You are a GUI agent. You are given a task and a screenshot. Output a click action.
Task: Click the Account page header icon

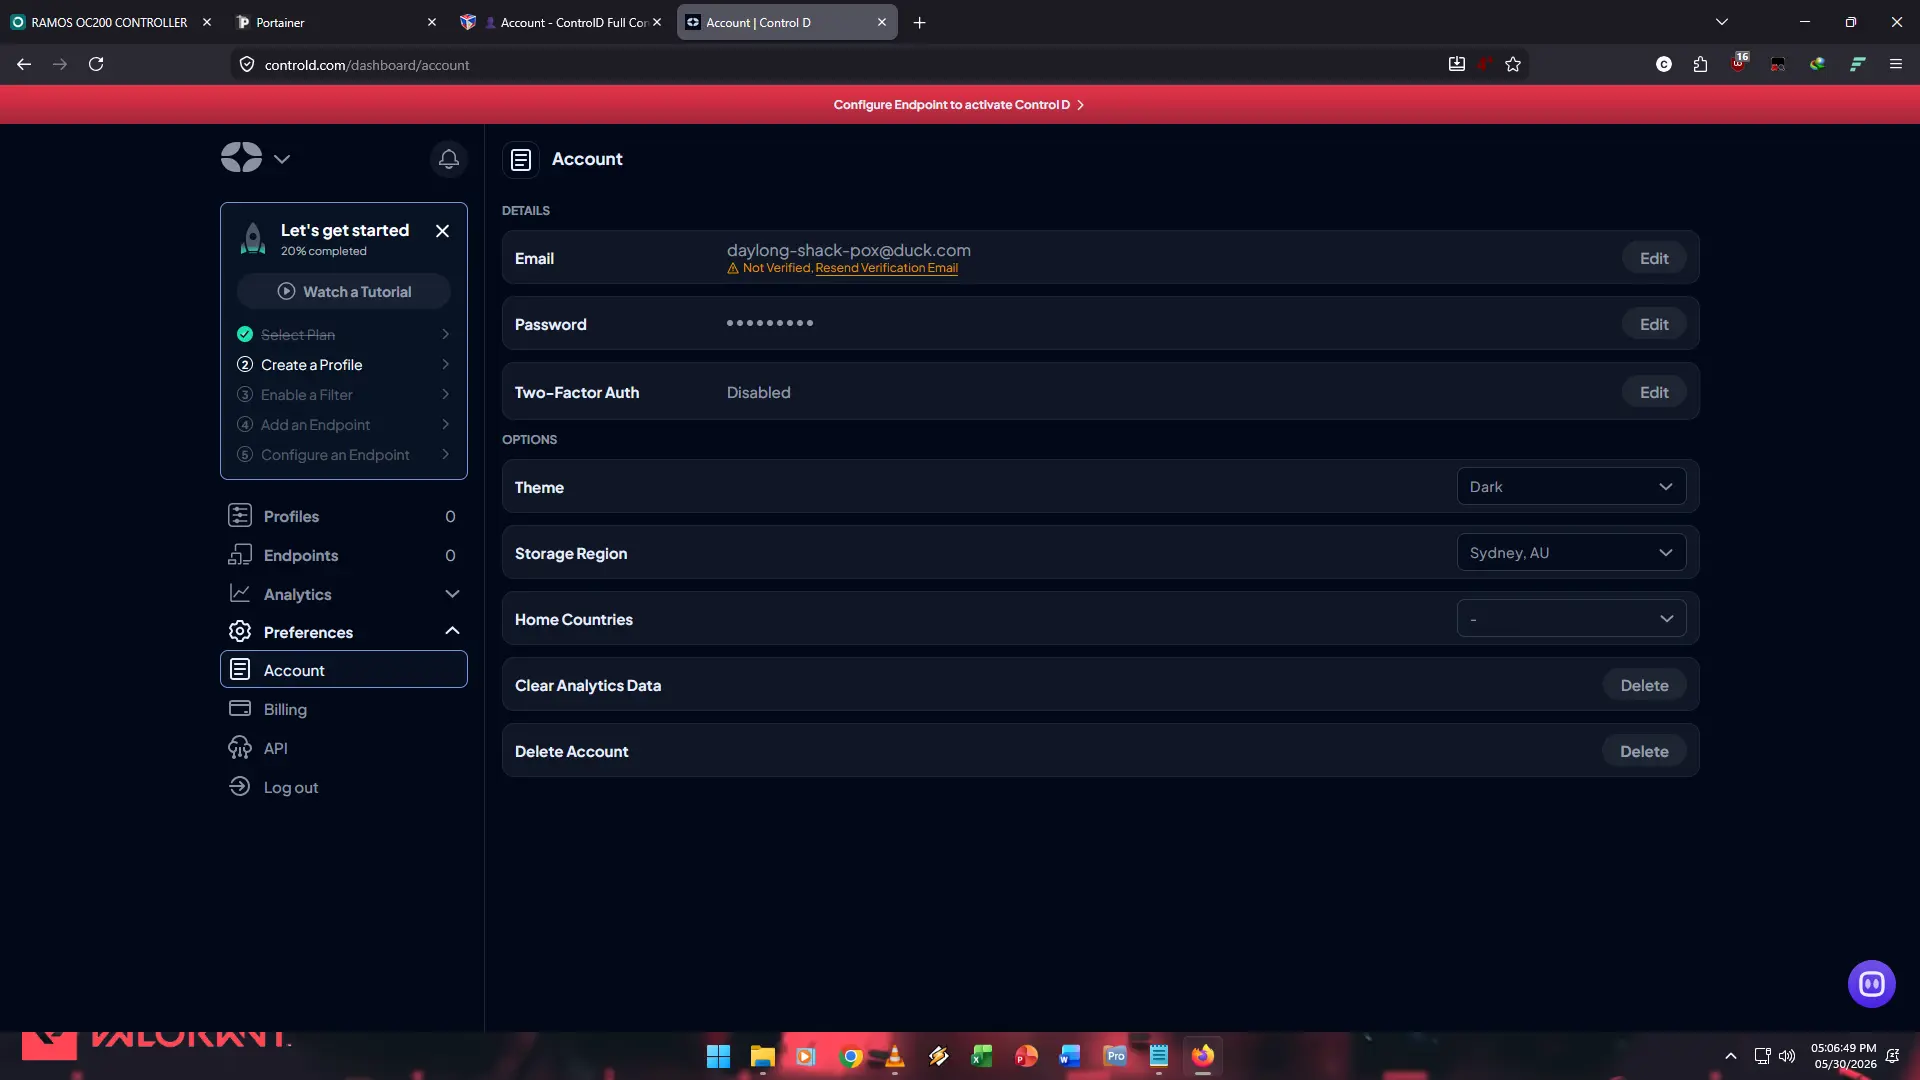pos(521,159)
